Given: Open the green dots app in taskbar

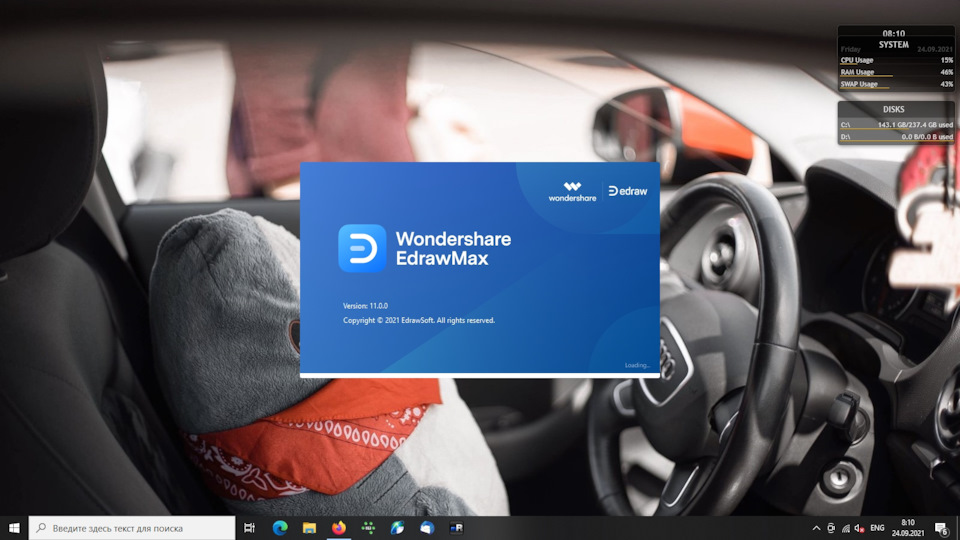Looking at the screenshot, I should click(368, 528).
